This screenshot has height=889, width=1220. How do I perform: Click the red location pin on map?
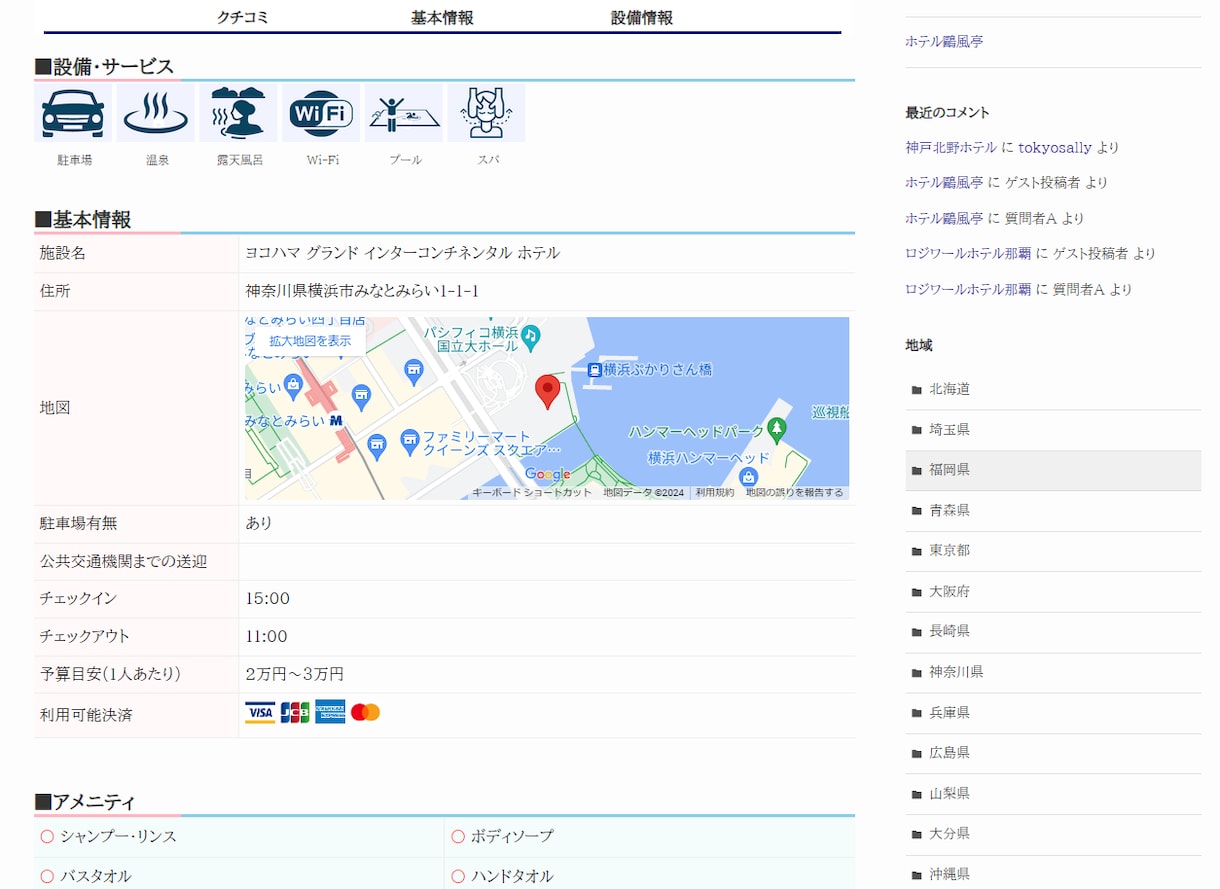547,392
